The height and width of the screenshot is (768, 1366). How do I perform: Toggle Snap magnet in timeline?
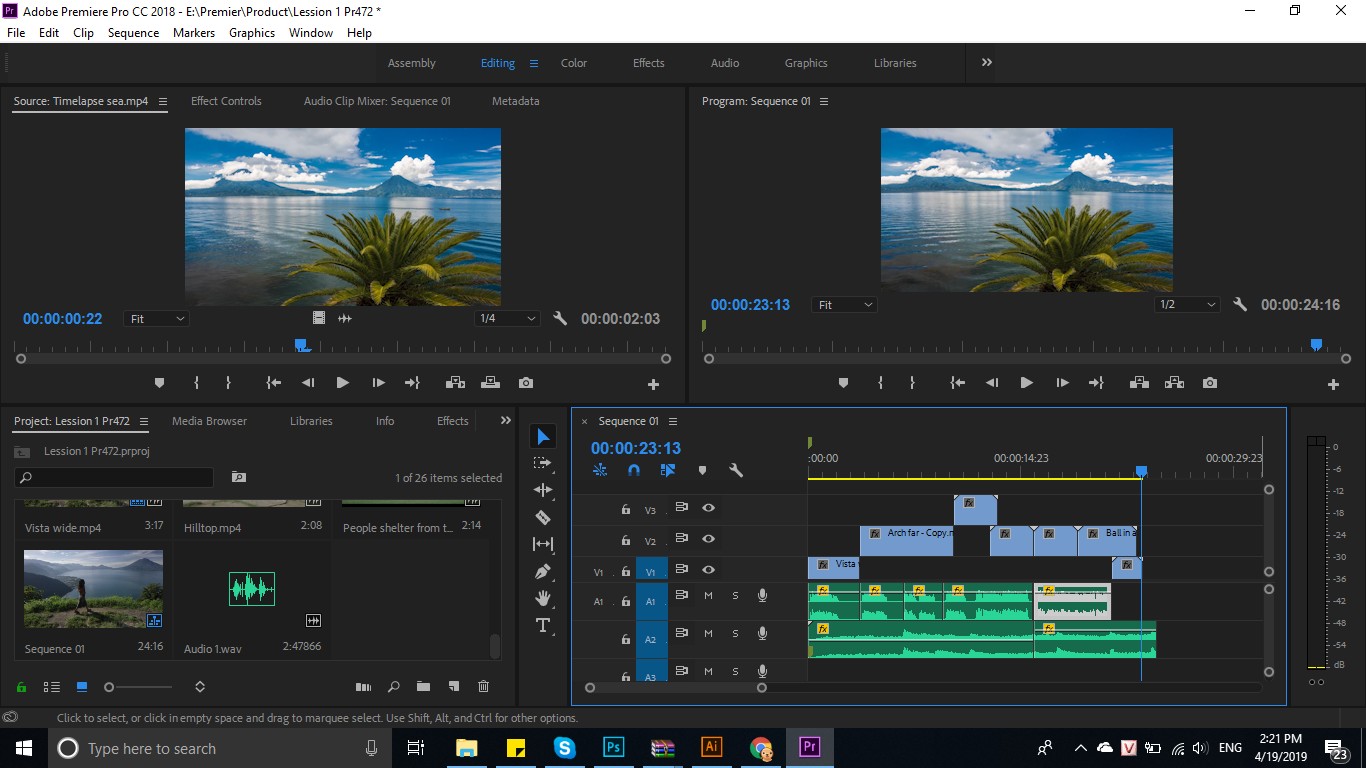(633, 470)
